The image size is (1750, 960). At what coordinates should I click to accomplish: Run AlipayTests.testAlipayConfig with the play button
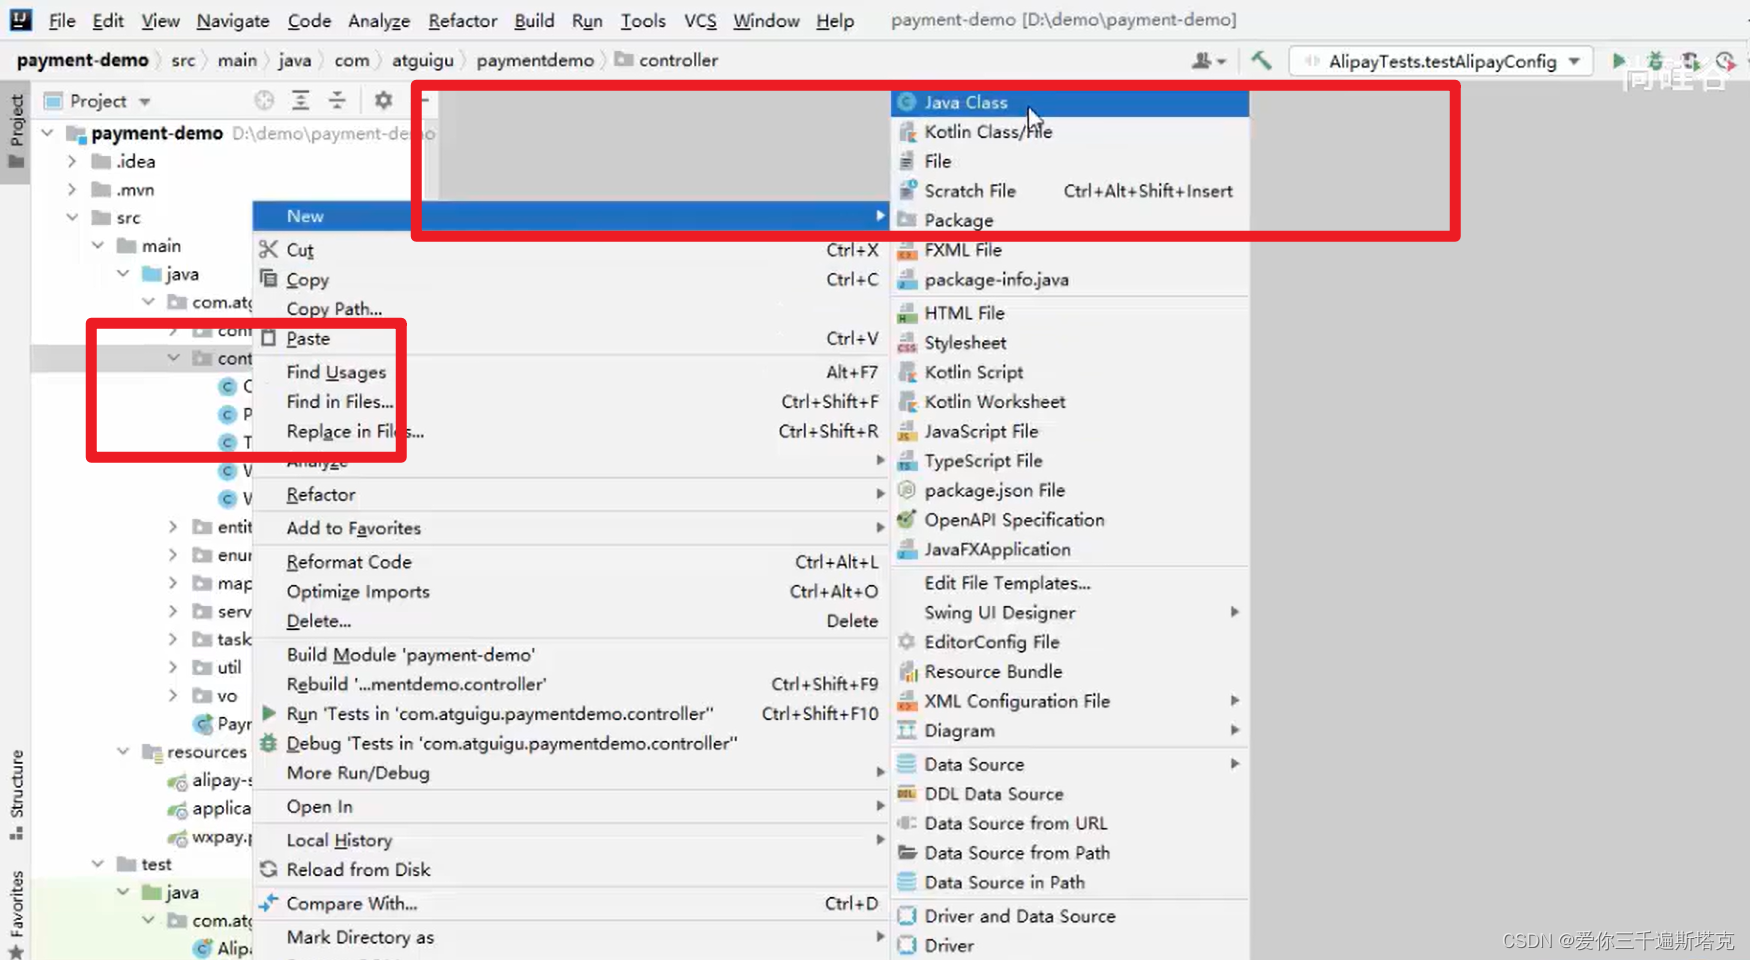[1619, 61]
